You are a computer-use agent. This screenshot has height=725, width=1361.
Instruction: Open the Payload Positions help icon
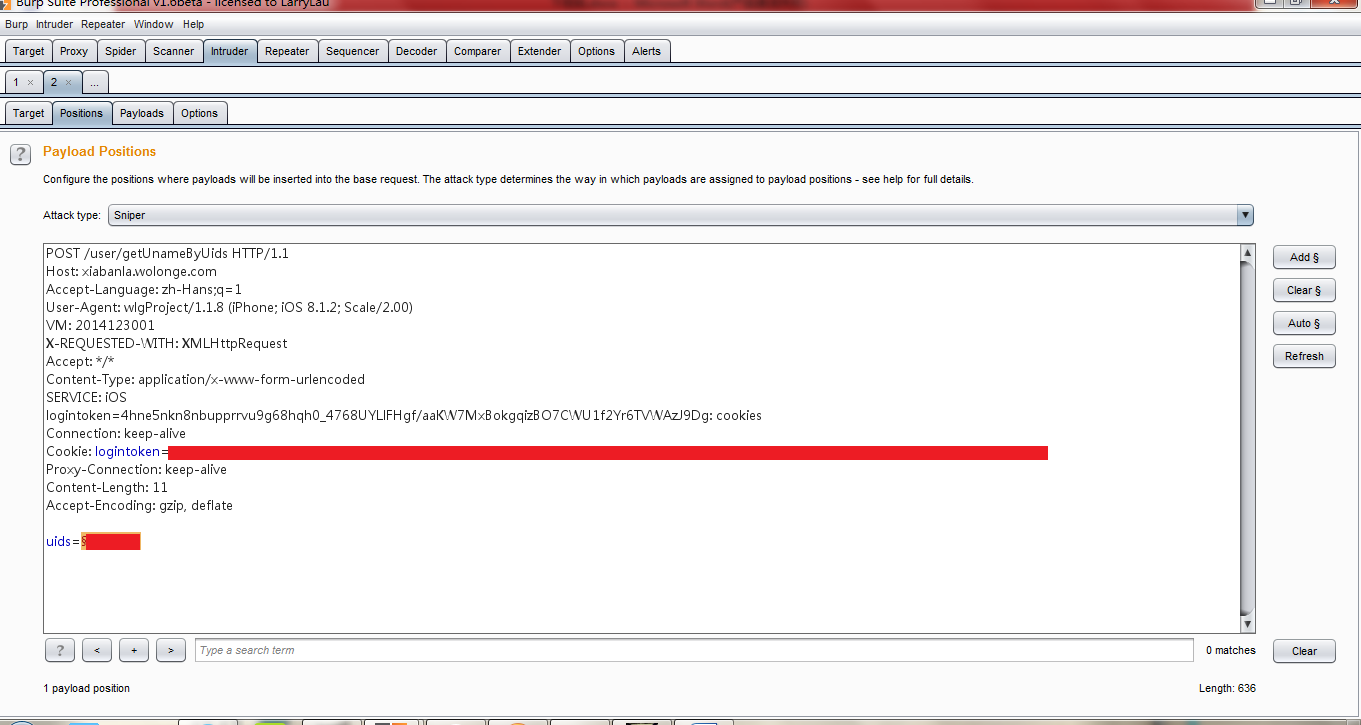[x=20, y=154]
